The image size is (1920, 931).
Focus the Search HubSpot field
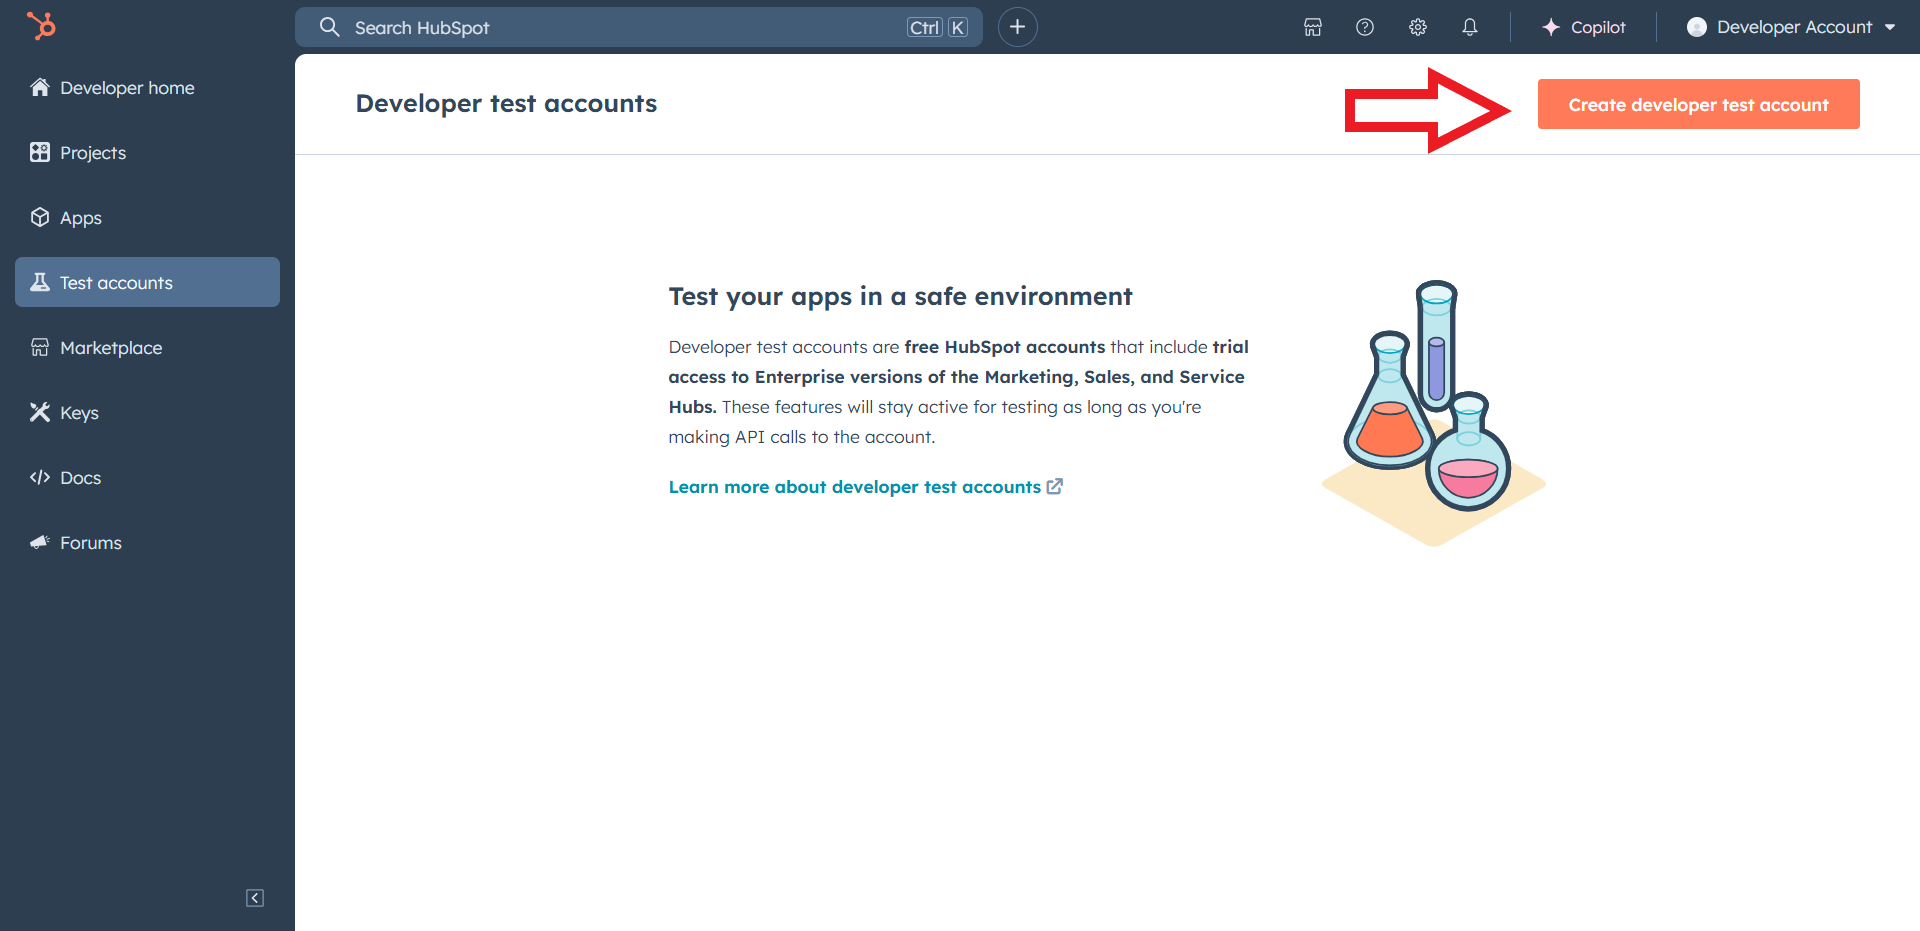(638, 27)
